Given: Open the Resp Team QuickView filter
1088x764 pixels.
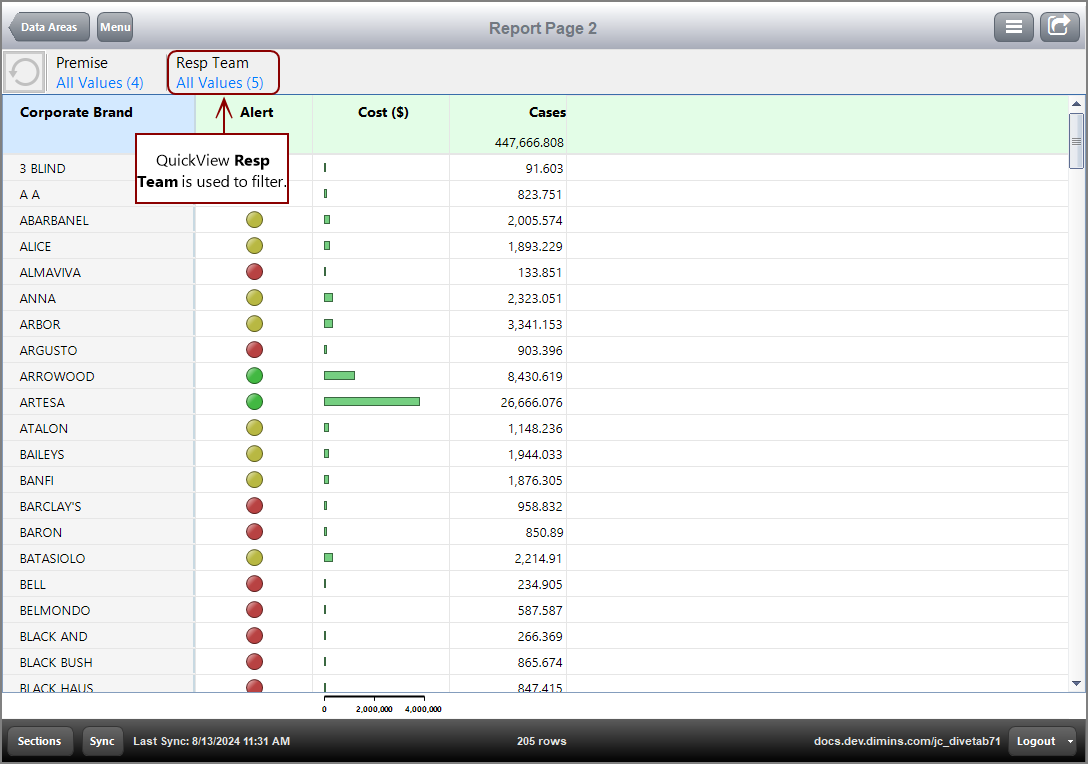Looking at the screenshot, I should pos(221,72).
